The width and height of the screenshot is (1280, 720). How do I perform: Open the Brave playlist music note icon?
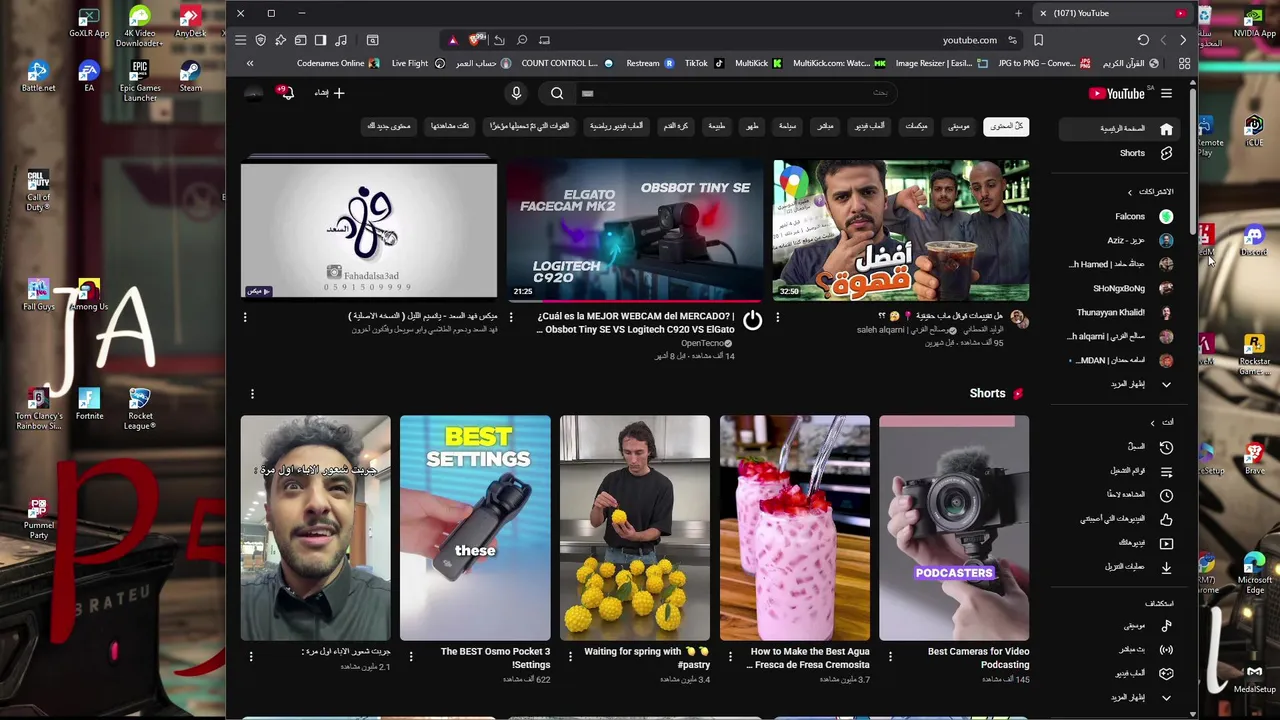pos(341,40)
